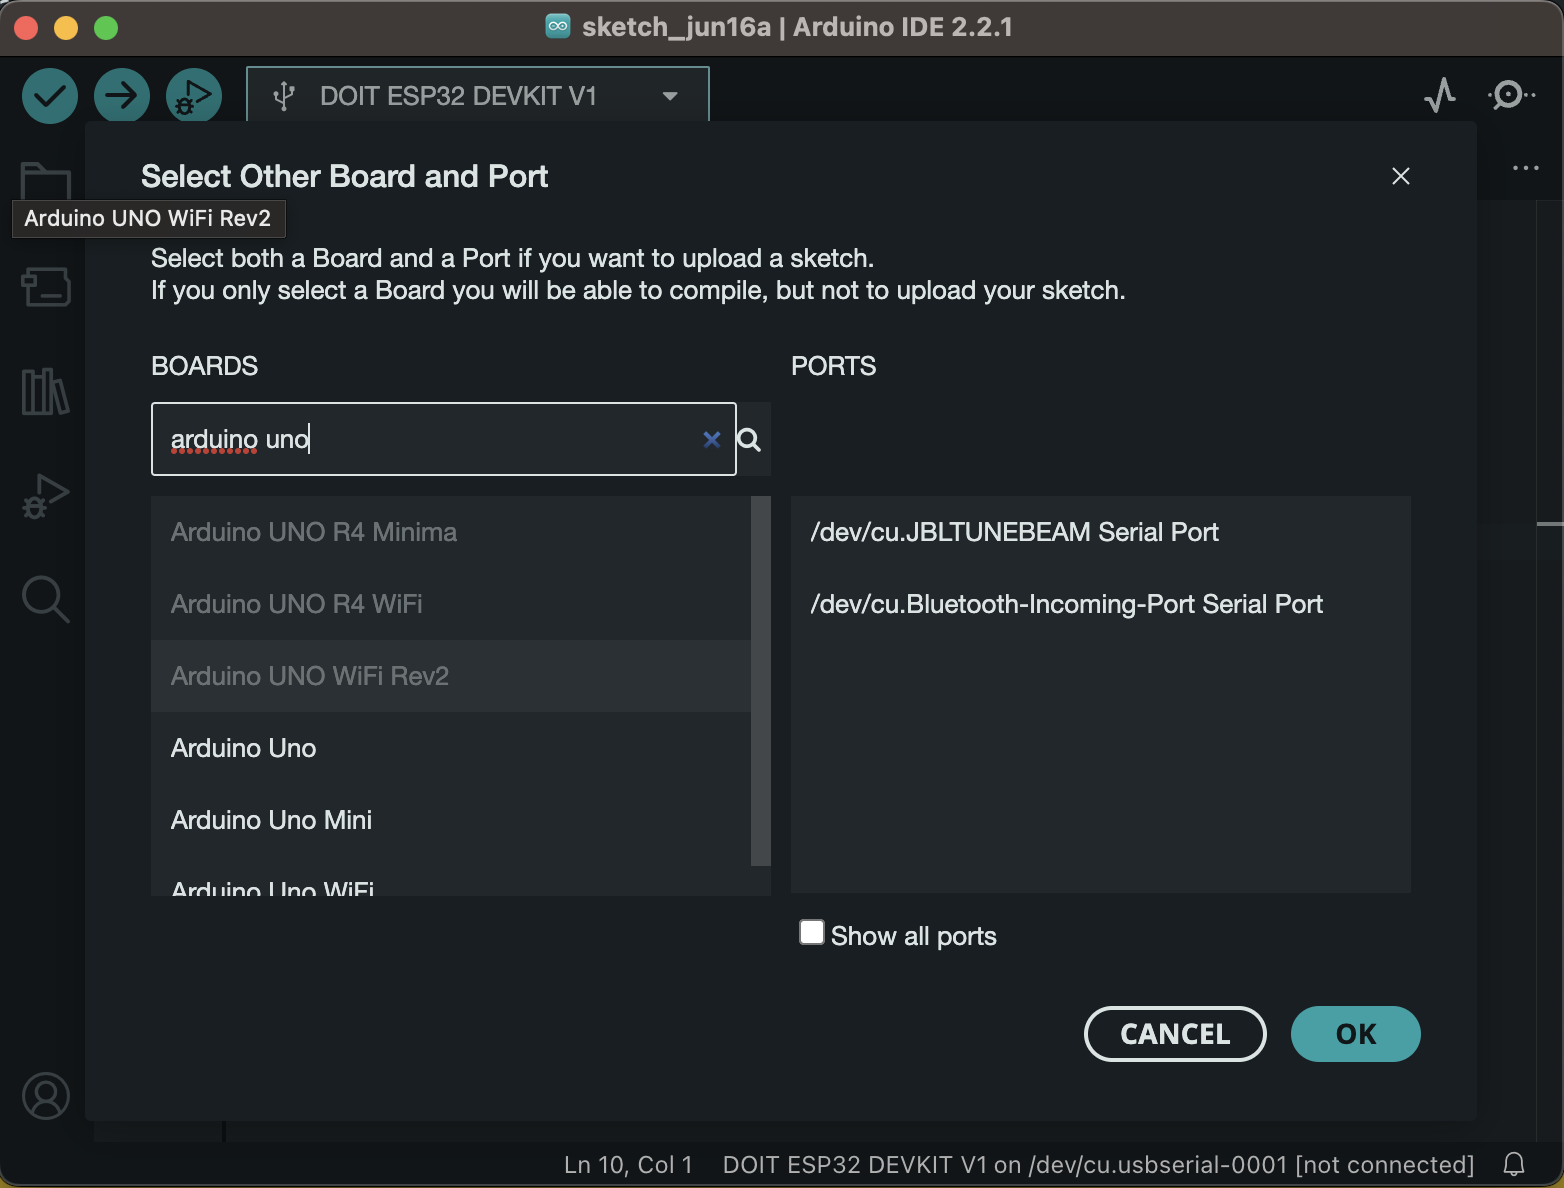This screenshot has width=1564, height=1188.
Task: Open the Sketchbook folder sidebar icon
Action: [x=46, y=182]
